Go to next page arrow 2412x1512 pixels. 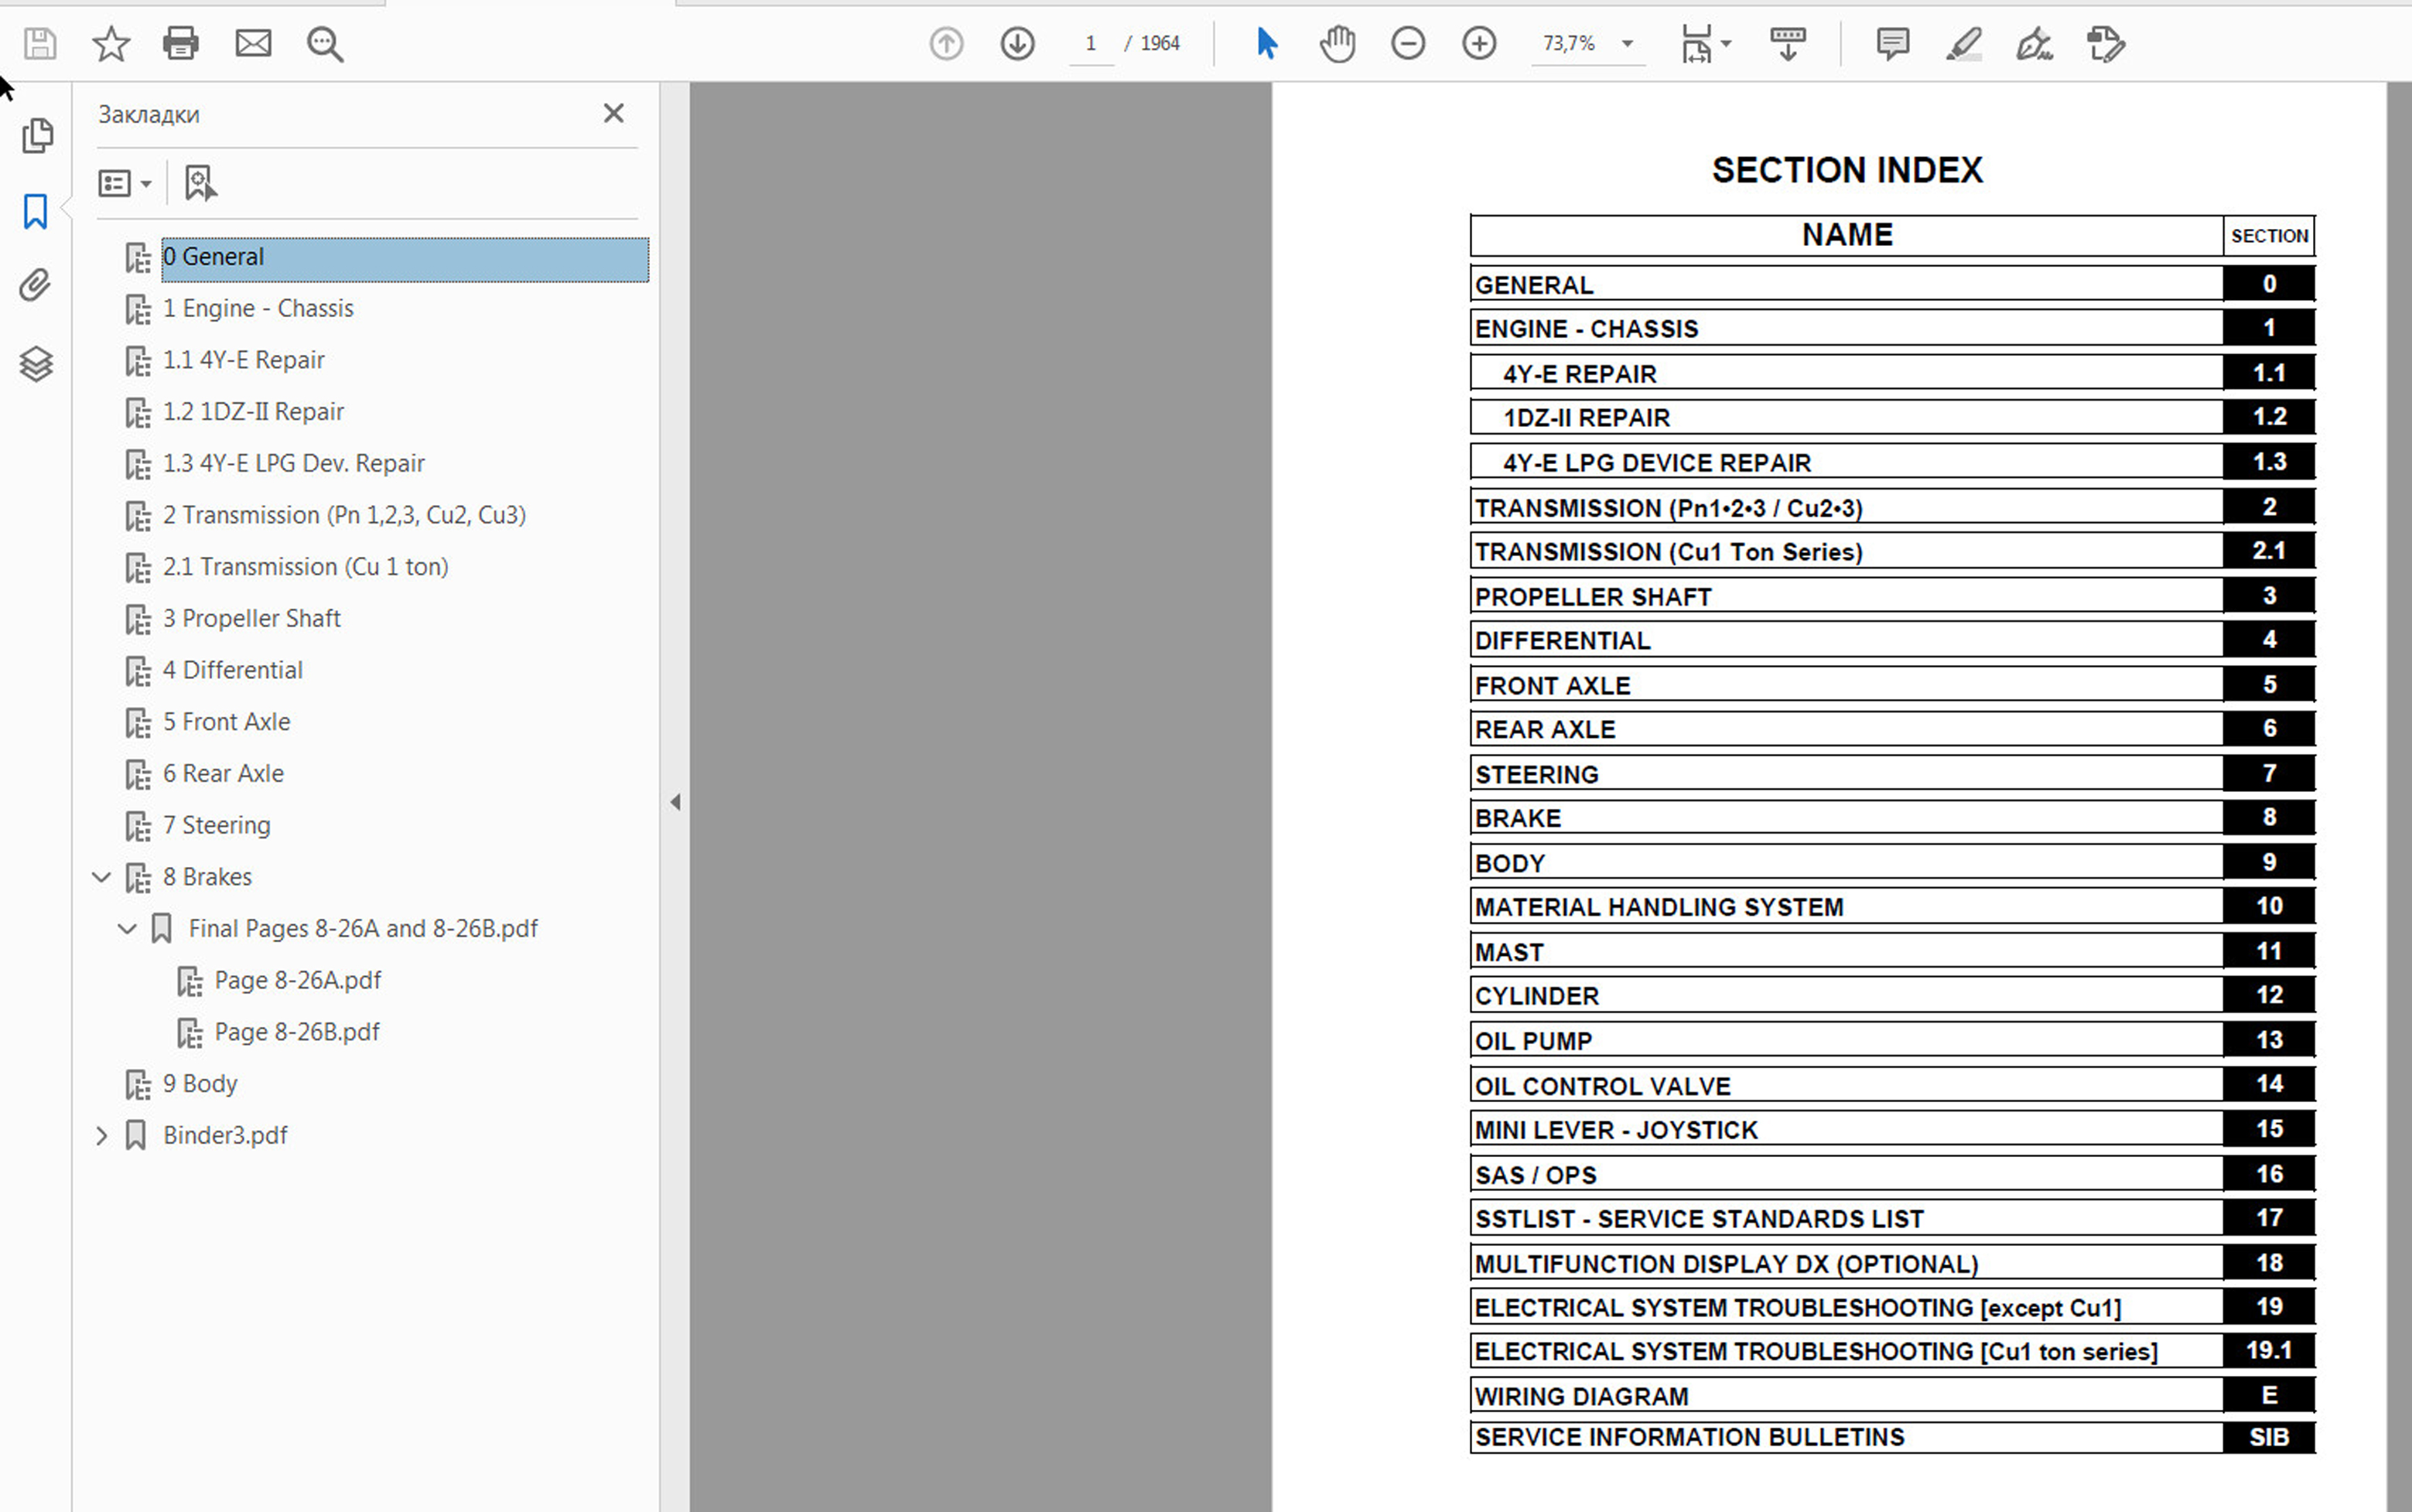pos(1017,44)
